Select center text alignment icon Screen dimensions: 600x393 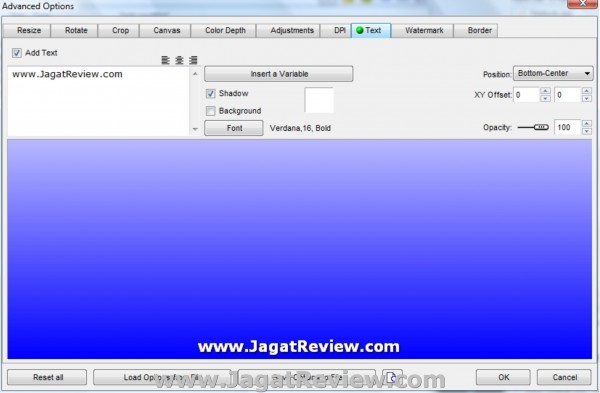coord(179,60)
